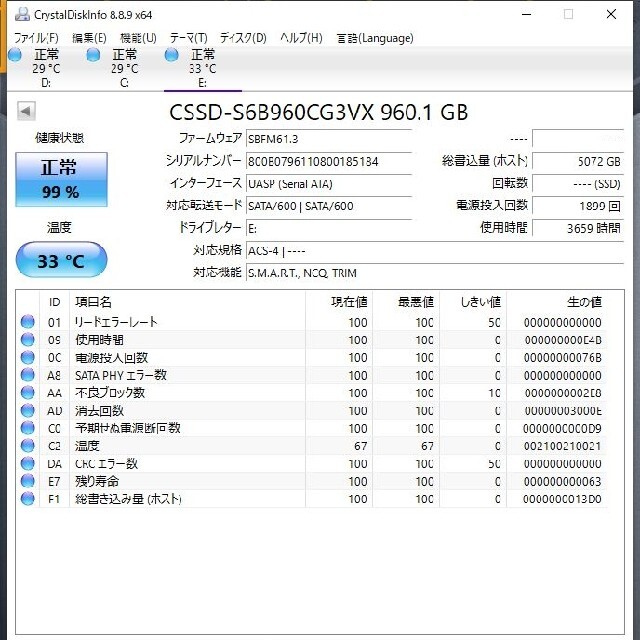
Task: Click the 最悪値 column header
Action: tap(406, 302)
